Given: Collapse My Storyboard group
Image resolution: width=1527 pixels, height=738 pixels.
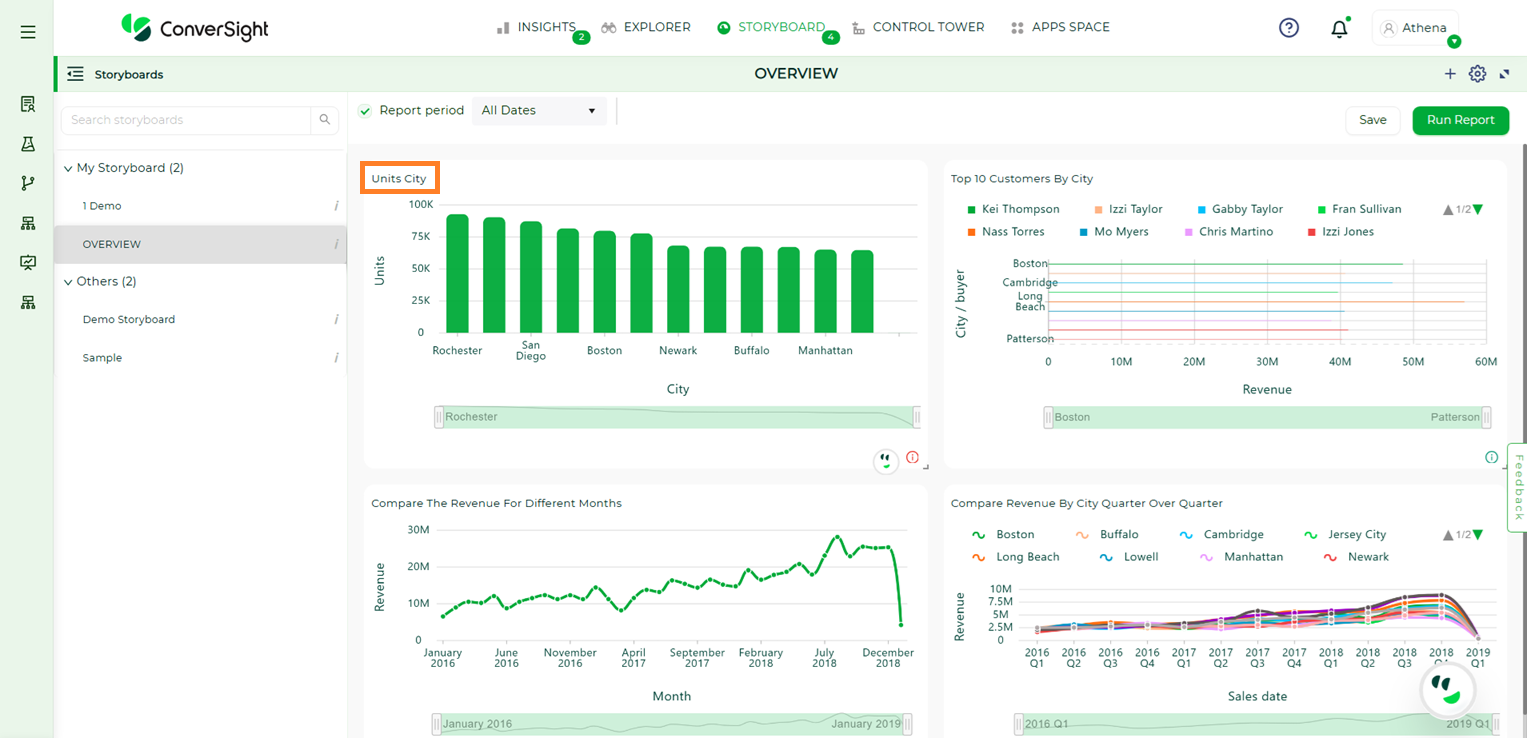Looking at the screenshot, I should (x=68, y=168).
